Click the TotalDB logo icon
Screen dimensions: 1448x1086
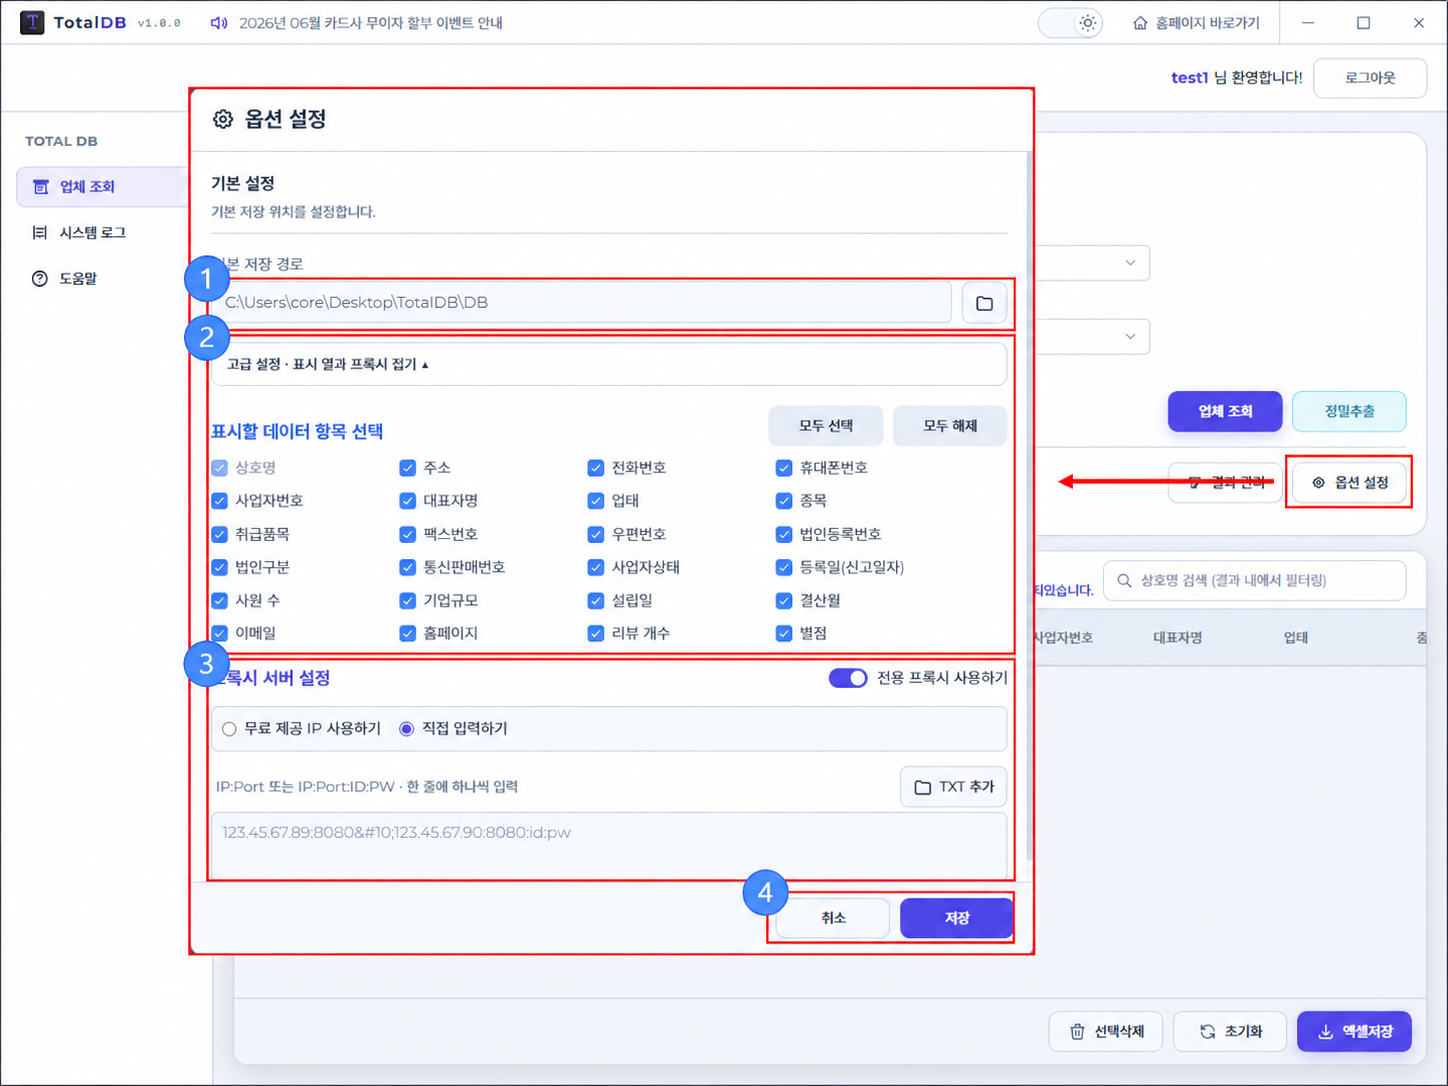coord(32,22)
